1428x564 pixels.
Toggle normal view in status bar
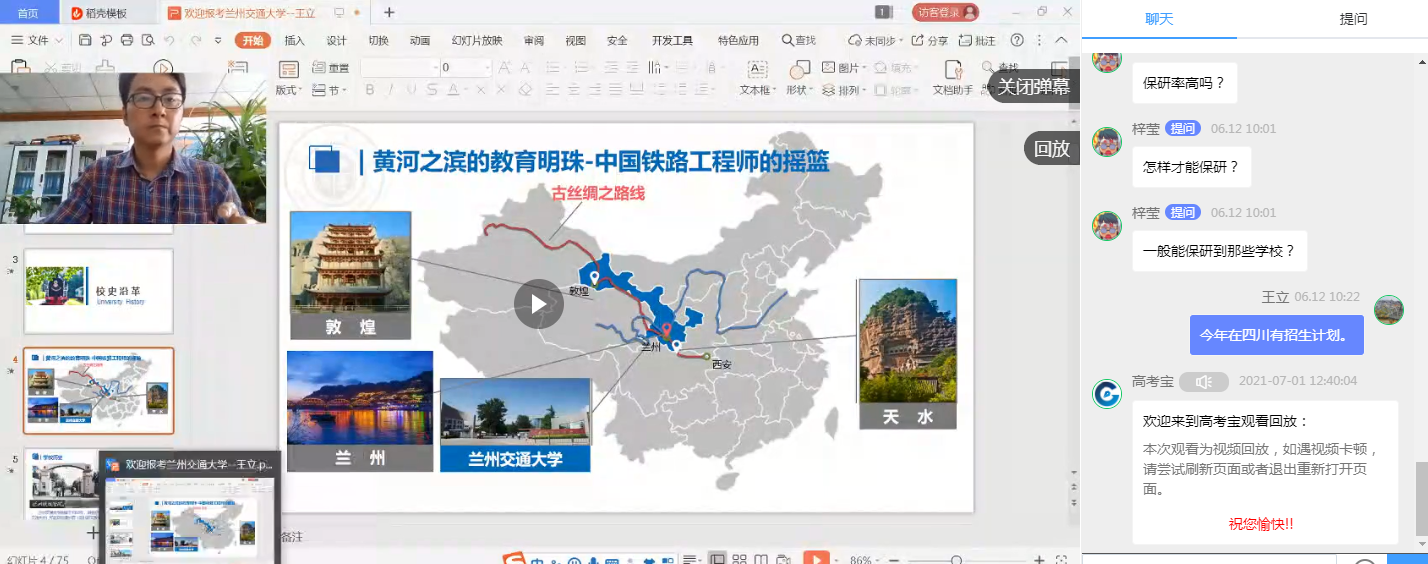point(717,560)
